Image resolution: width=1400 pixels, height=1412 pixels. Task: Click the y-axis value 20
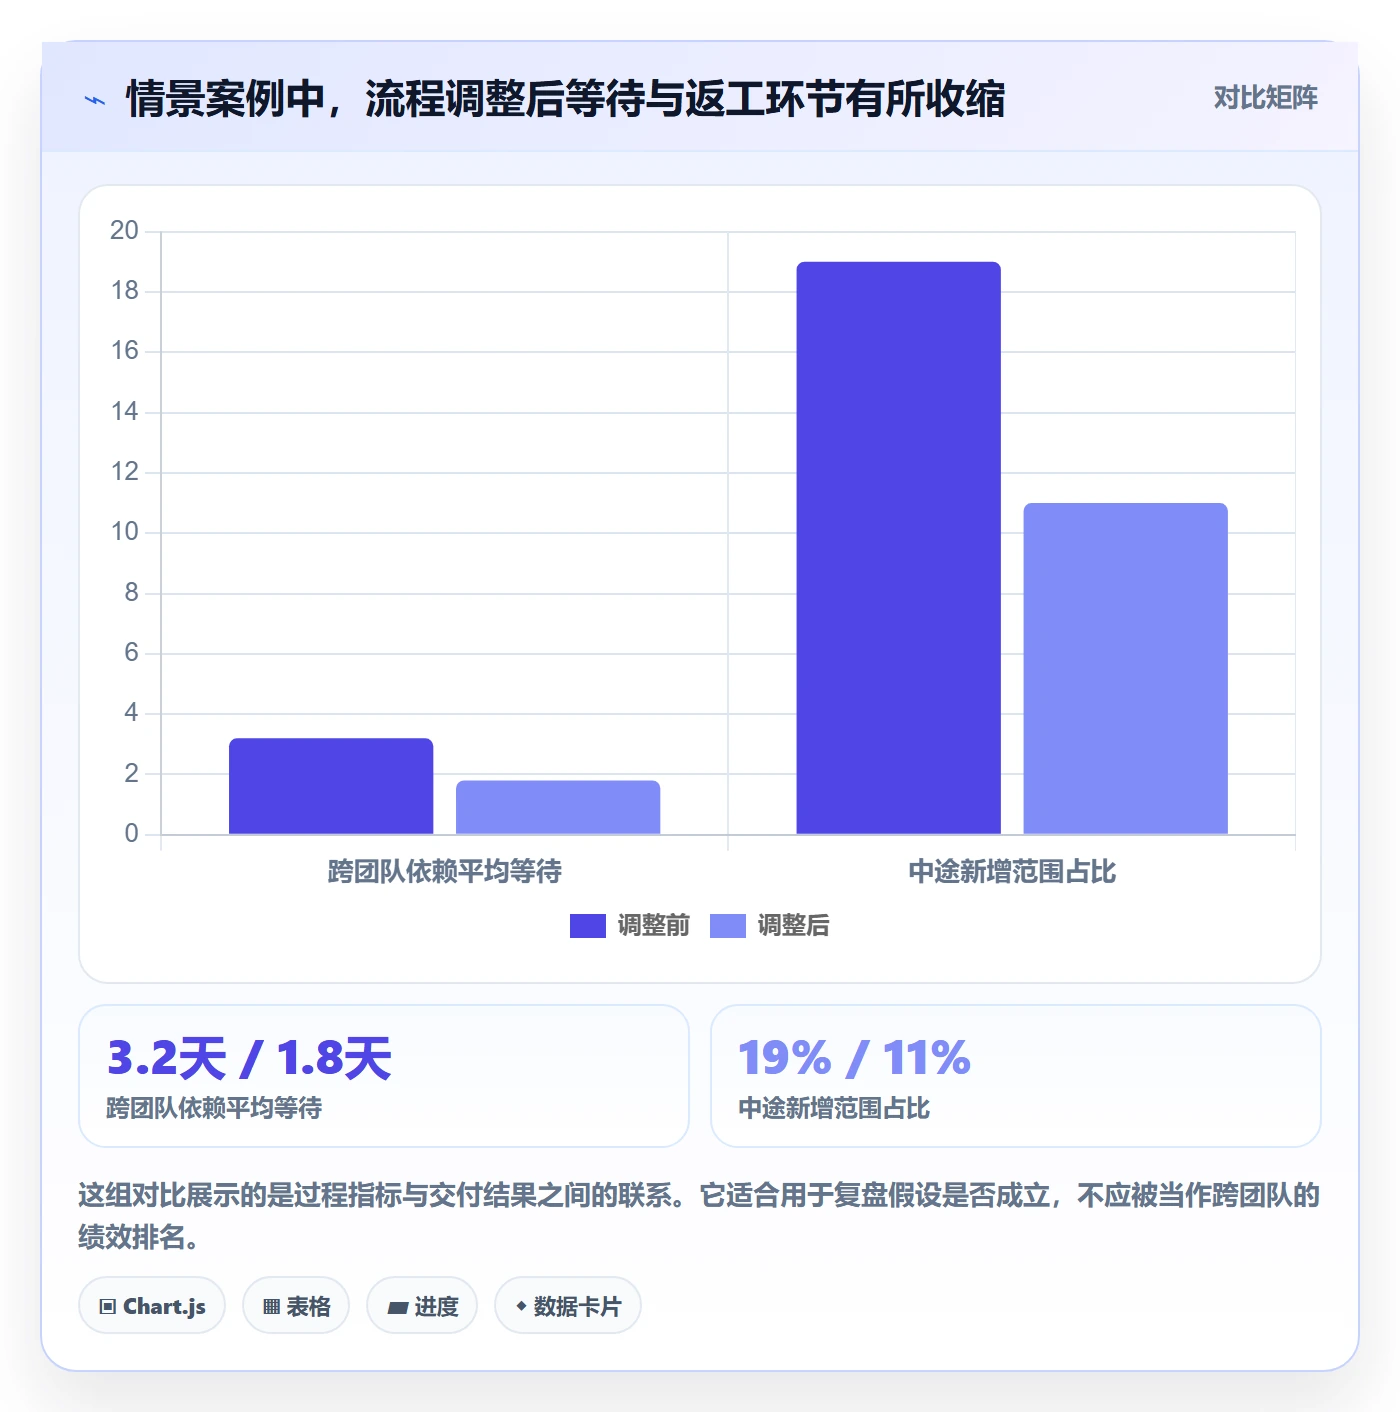click(x=124, y=231)
